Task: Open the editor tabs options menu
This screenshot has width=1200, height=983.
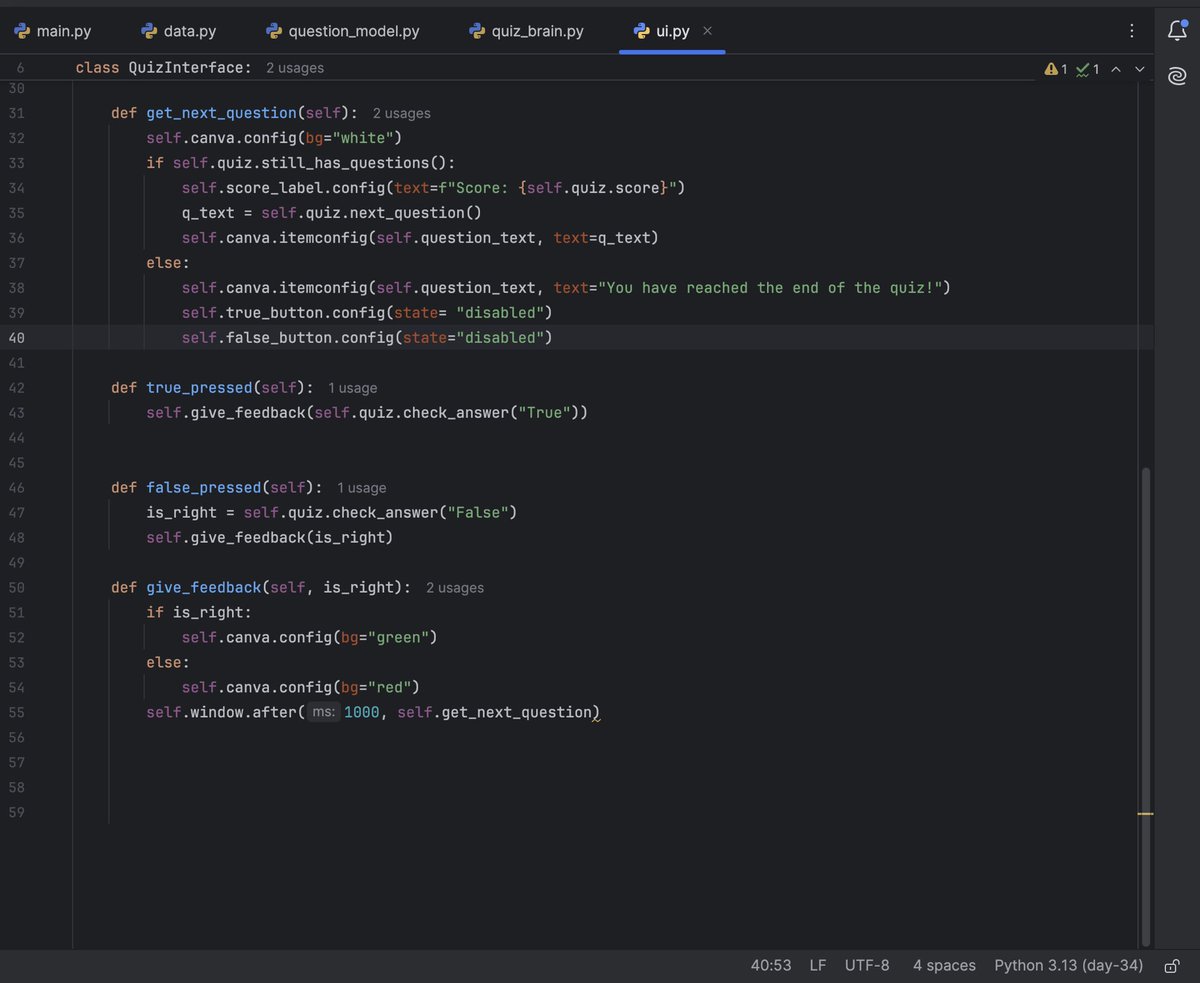Action: coord(1131,31)
